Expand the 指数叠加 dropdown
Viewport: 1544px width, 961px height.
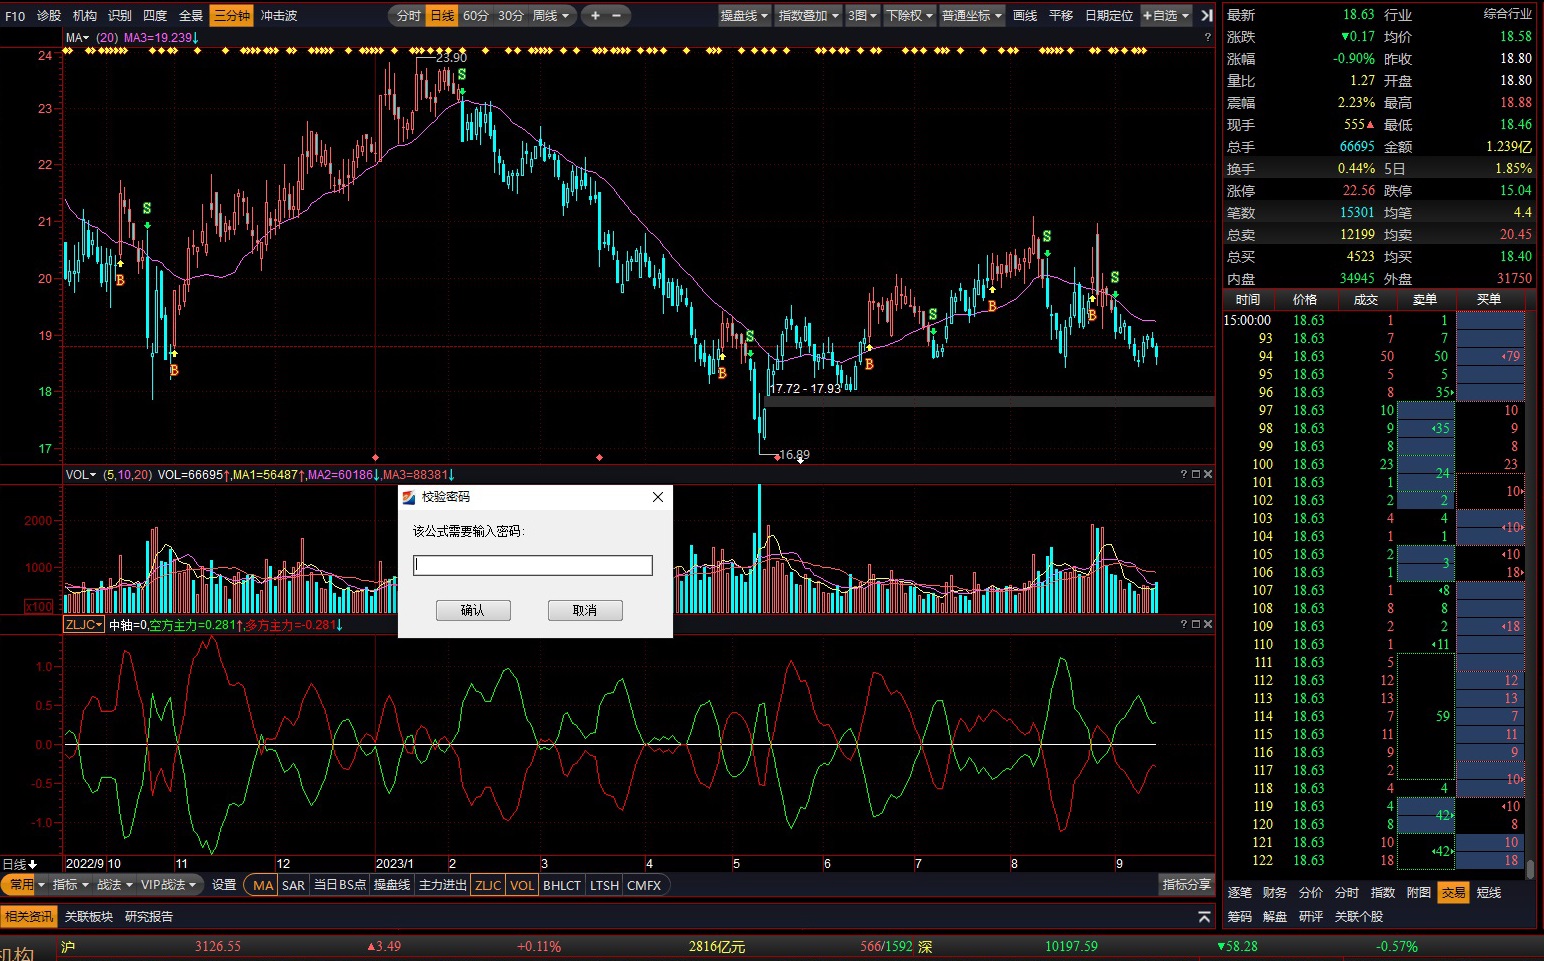click(x=809, y=15)
